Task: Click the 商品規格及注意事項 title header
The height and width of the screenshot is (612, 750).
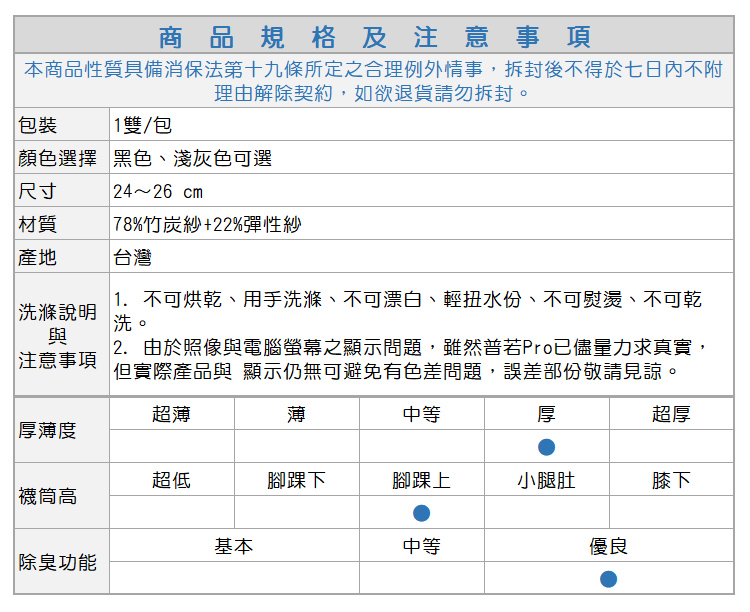Action: coord(375,37)
